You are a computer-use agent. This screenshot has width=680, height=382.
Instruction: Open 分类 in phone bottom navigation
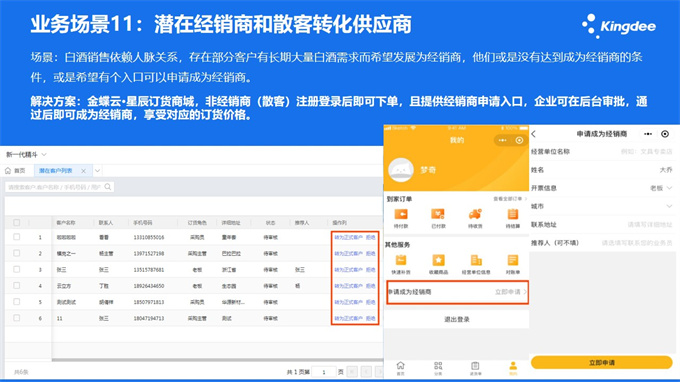pyautogui.click(x=438, y=368)
